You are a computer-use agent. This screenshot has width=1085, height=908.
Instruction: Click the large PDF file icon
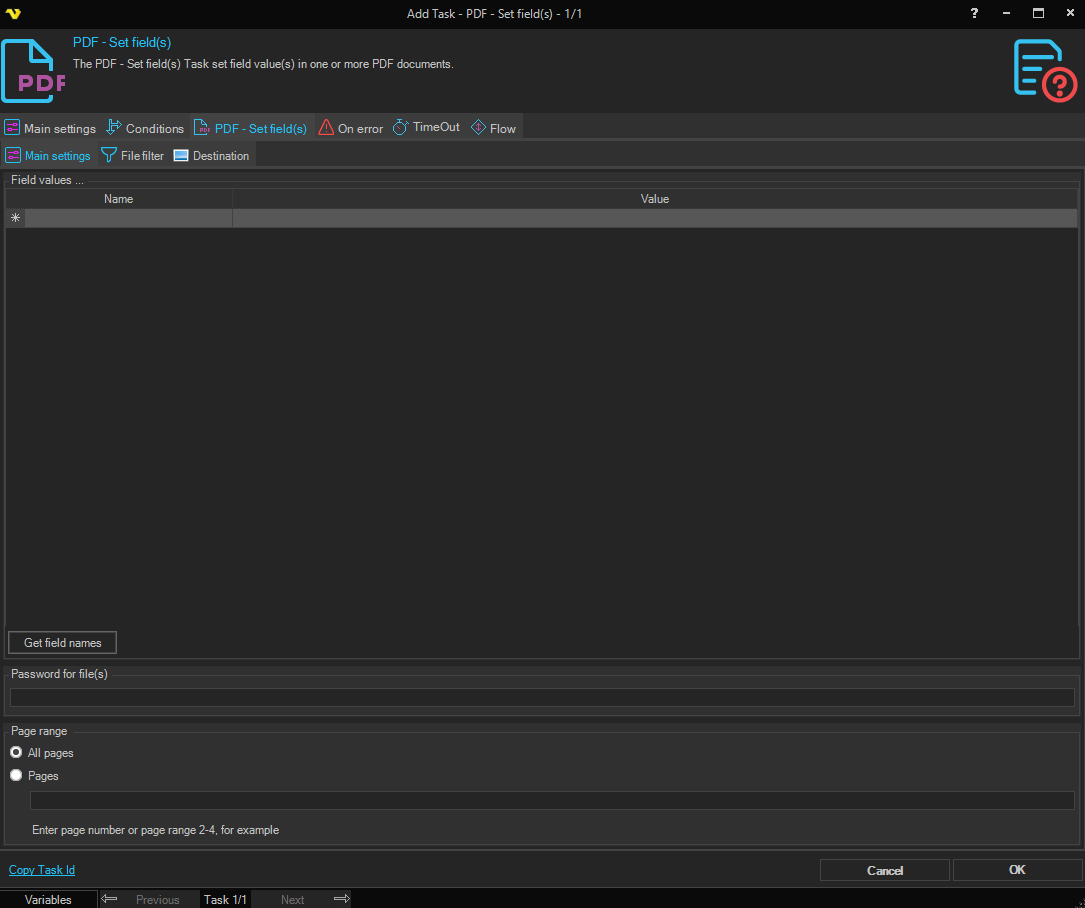(x=33, y=71)
